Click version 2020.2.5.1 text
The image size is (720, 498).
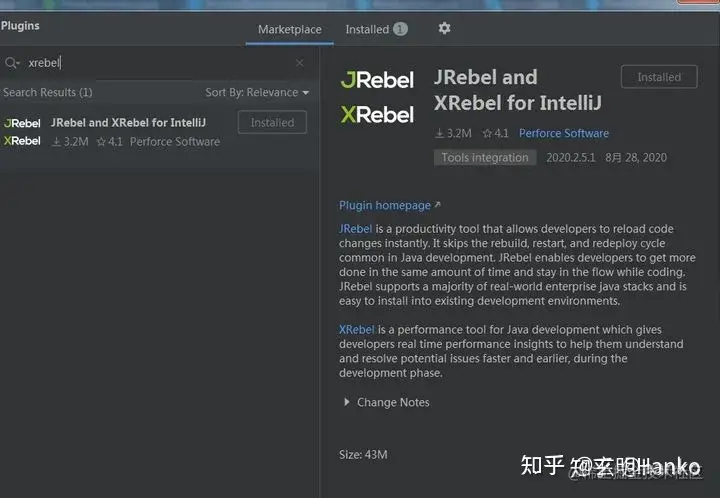coord(571,157)
